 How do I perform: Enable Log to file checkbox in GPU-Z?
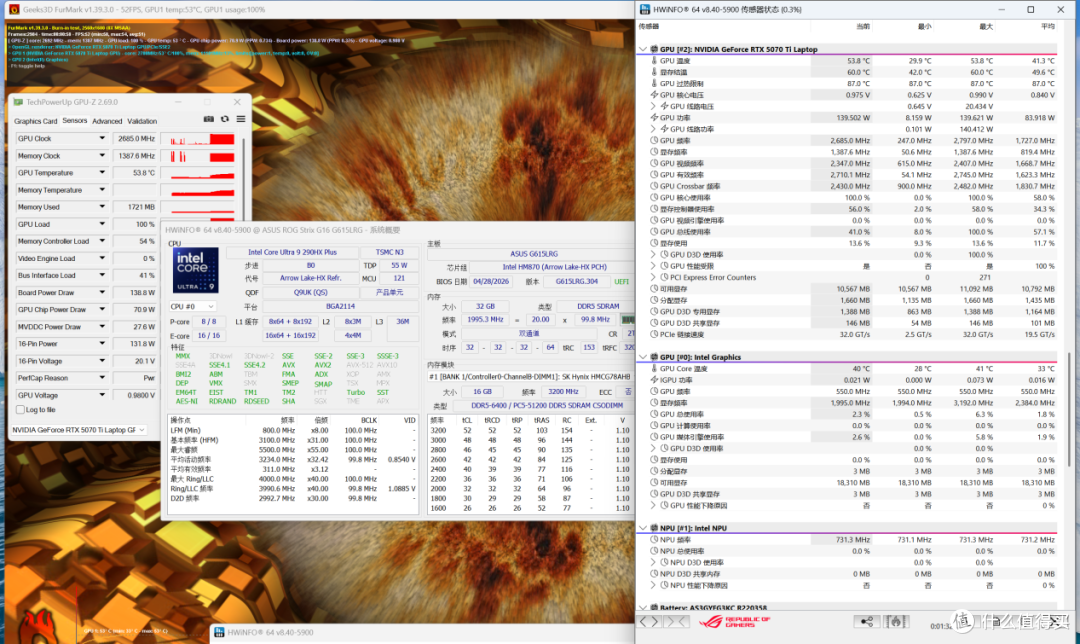21,410
